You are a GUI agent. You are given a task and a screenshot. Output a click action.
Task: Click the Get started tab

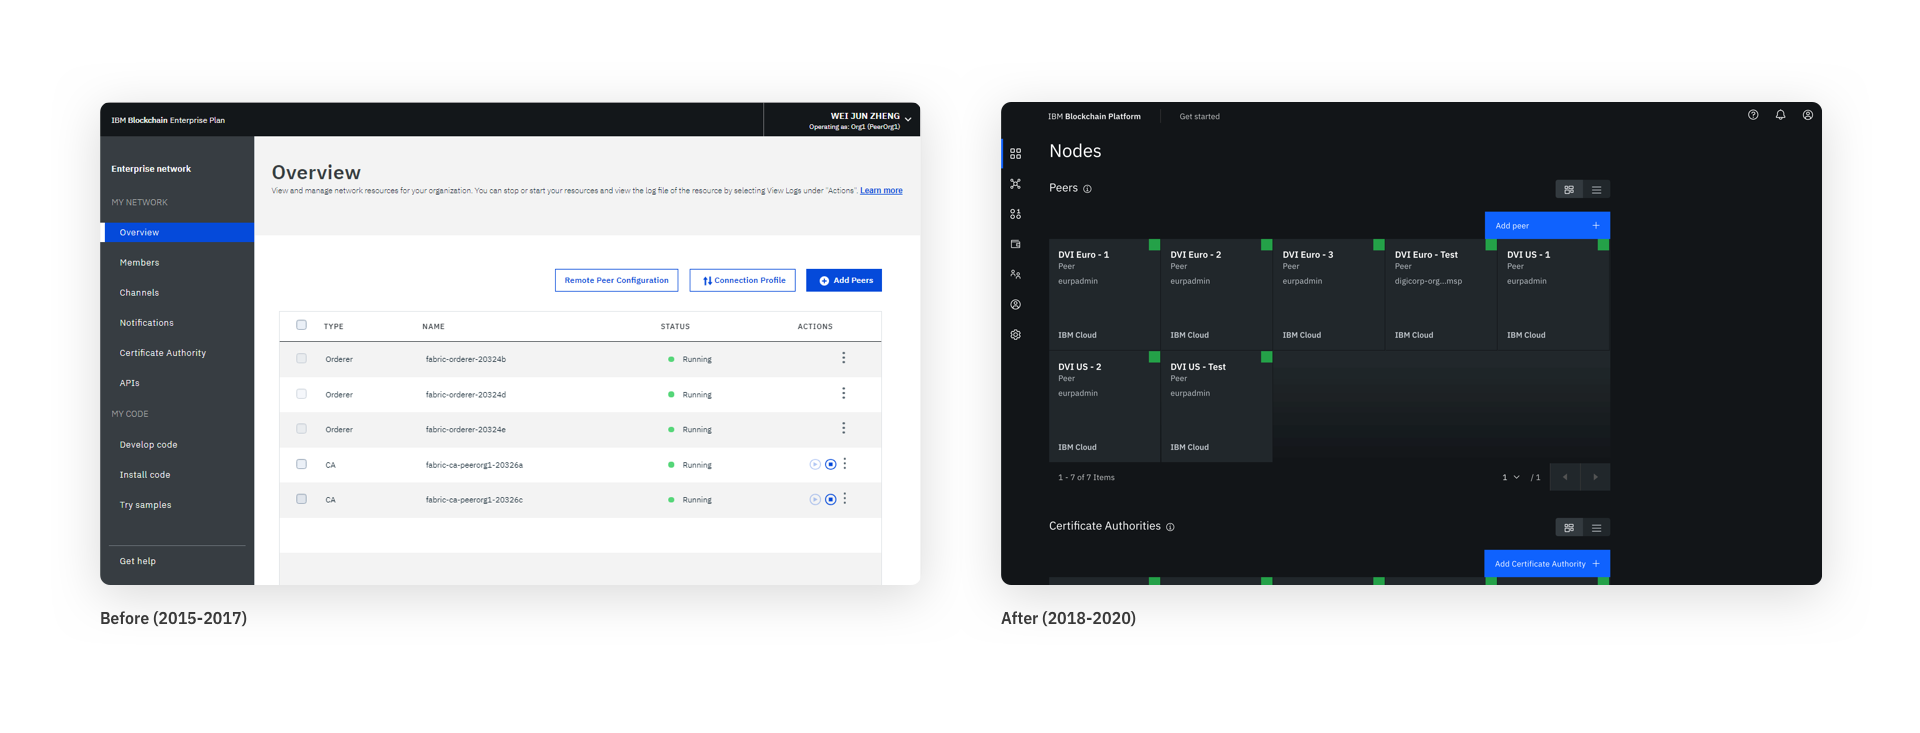pos(1199,117)
